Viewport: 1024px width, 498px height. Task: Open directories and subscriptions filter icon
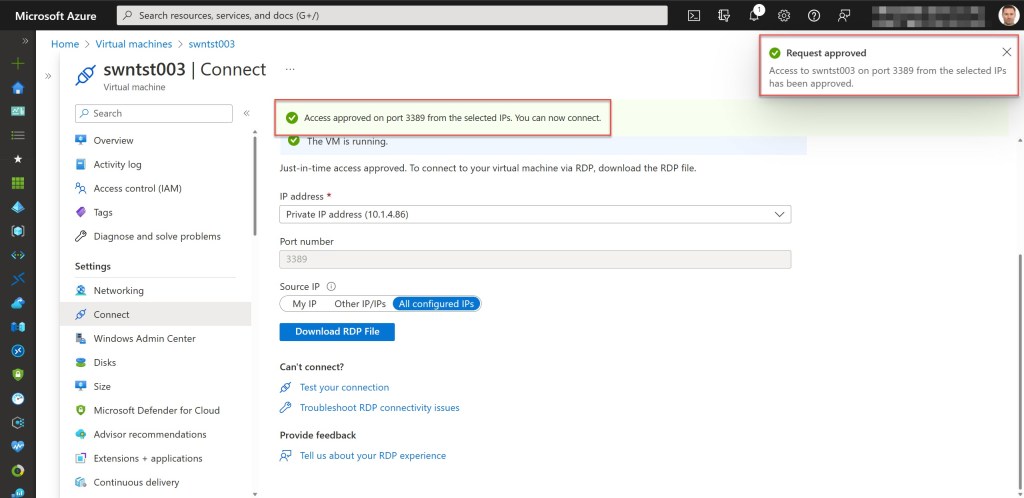724,15
